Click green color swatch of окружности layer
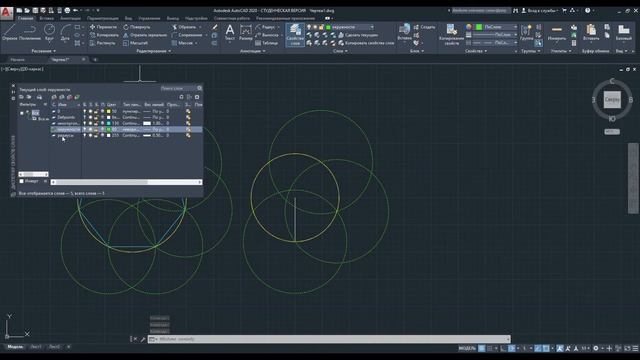Screen dimensions: 640x360 pos(109,129)
